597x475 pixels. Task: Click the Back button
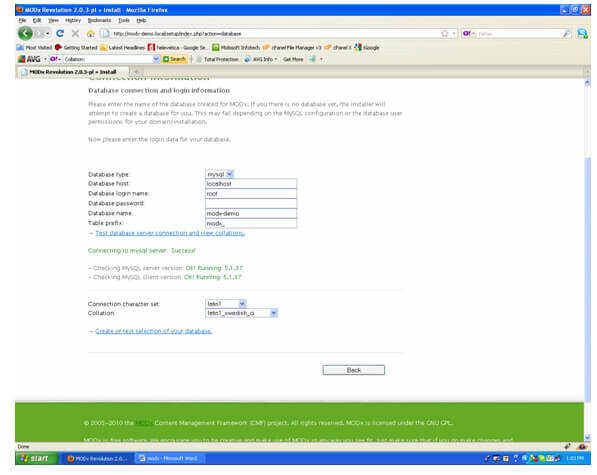[353, 370]
